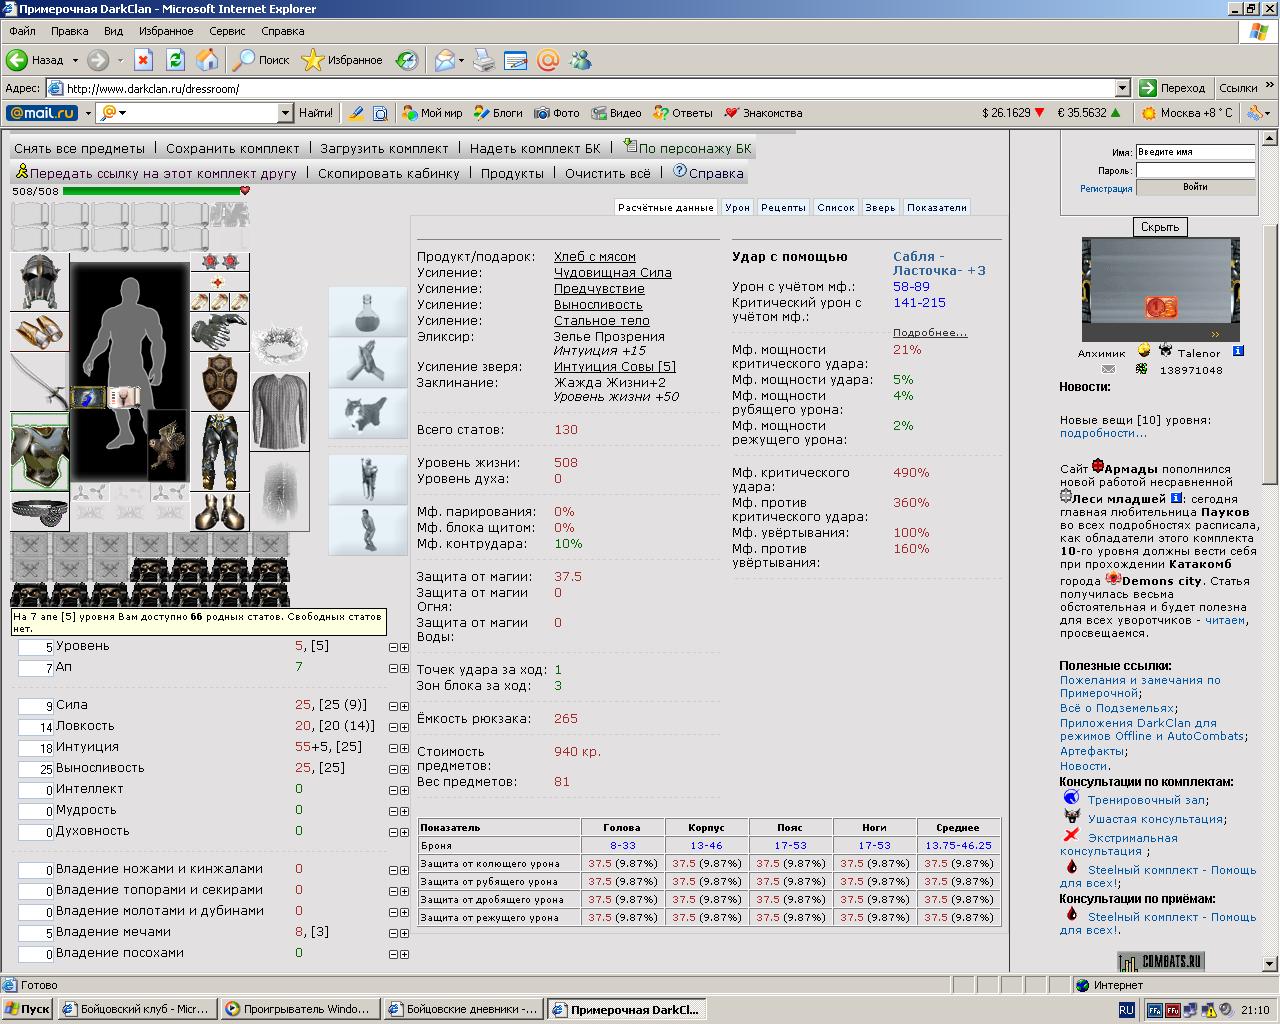This screenshot has width=1280, height=1024.
Task: Switch to Рецепты tab
Action: click(x=783, y=207)
